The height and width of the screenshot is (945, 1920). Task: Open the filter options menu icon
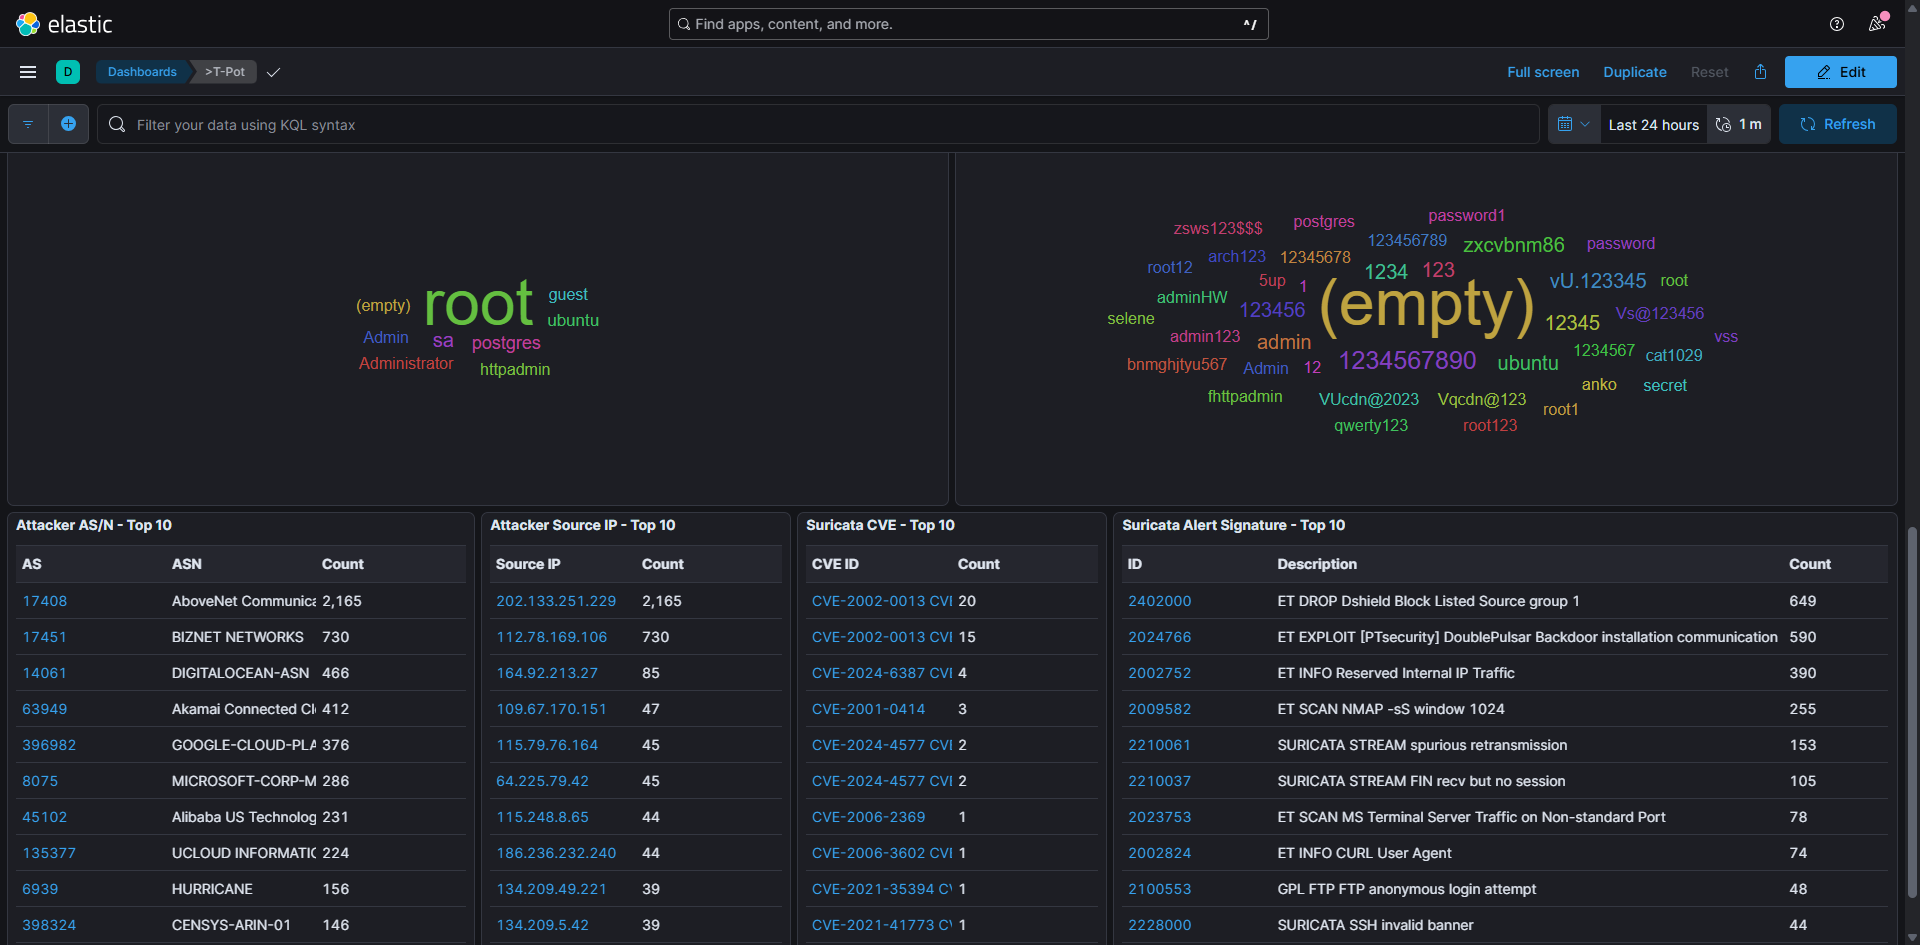coord(28,124)
